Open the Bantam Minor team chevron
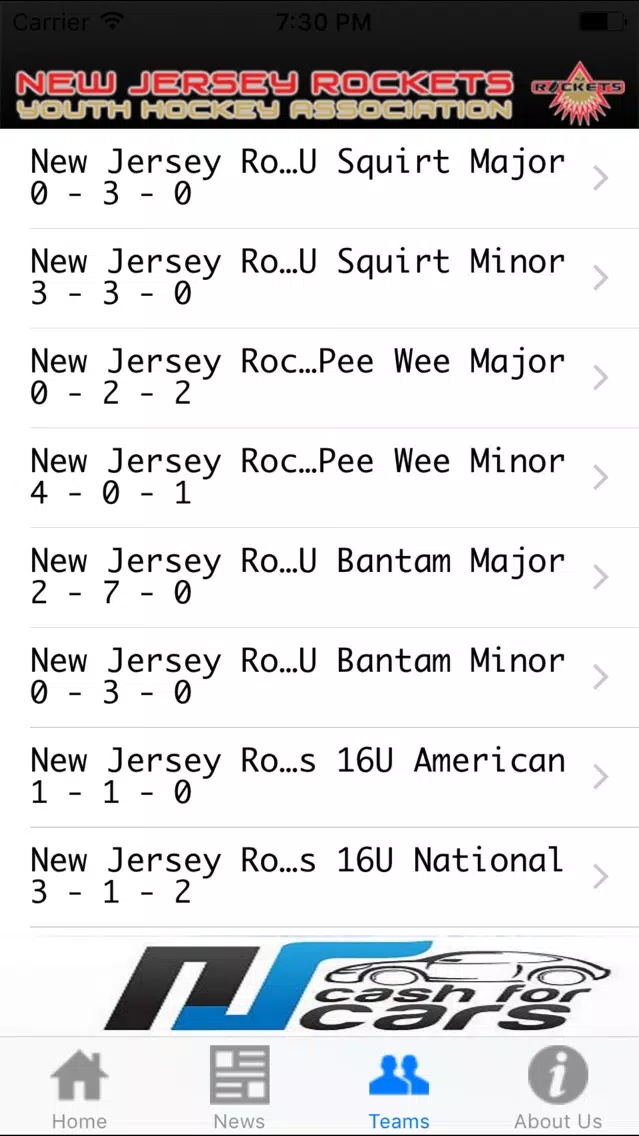The height and width of the screenshot is (1136, 639). pos(600,677)
